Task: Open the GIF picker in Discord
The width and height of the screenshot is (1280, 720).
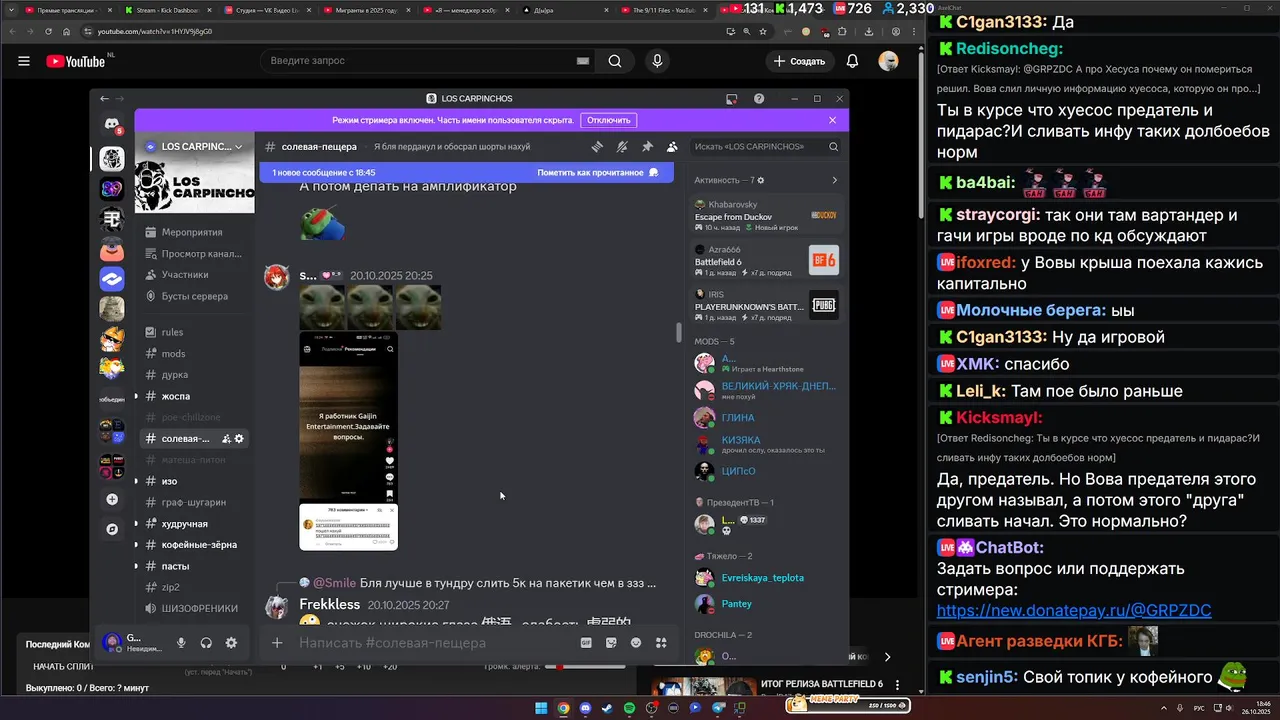Action: tap(586, 643)
